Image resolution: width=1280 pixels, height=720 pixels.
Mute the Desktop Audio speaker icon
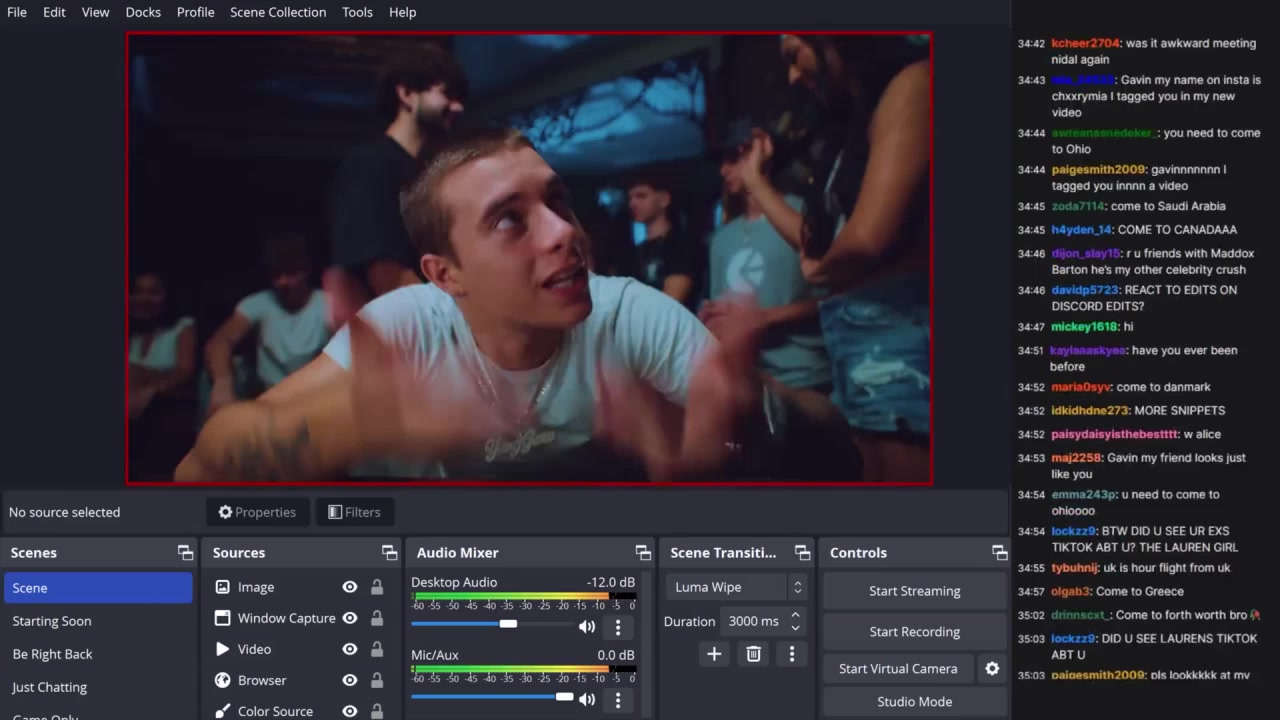point(587,627)
